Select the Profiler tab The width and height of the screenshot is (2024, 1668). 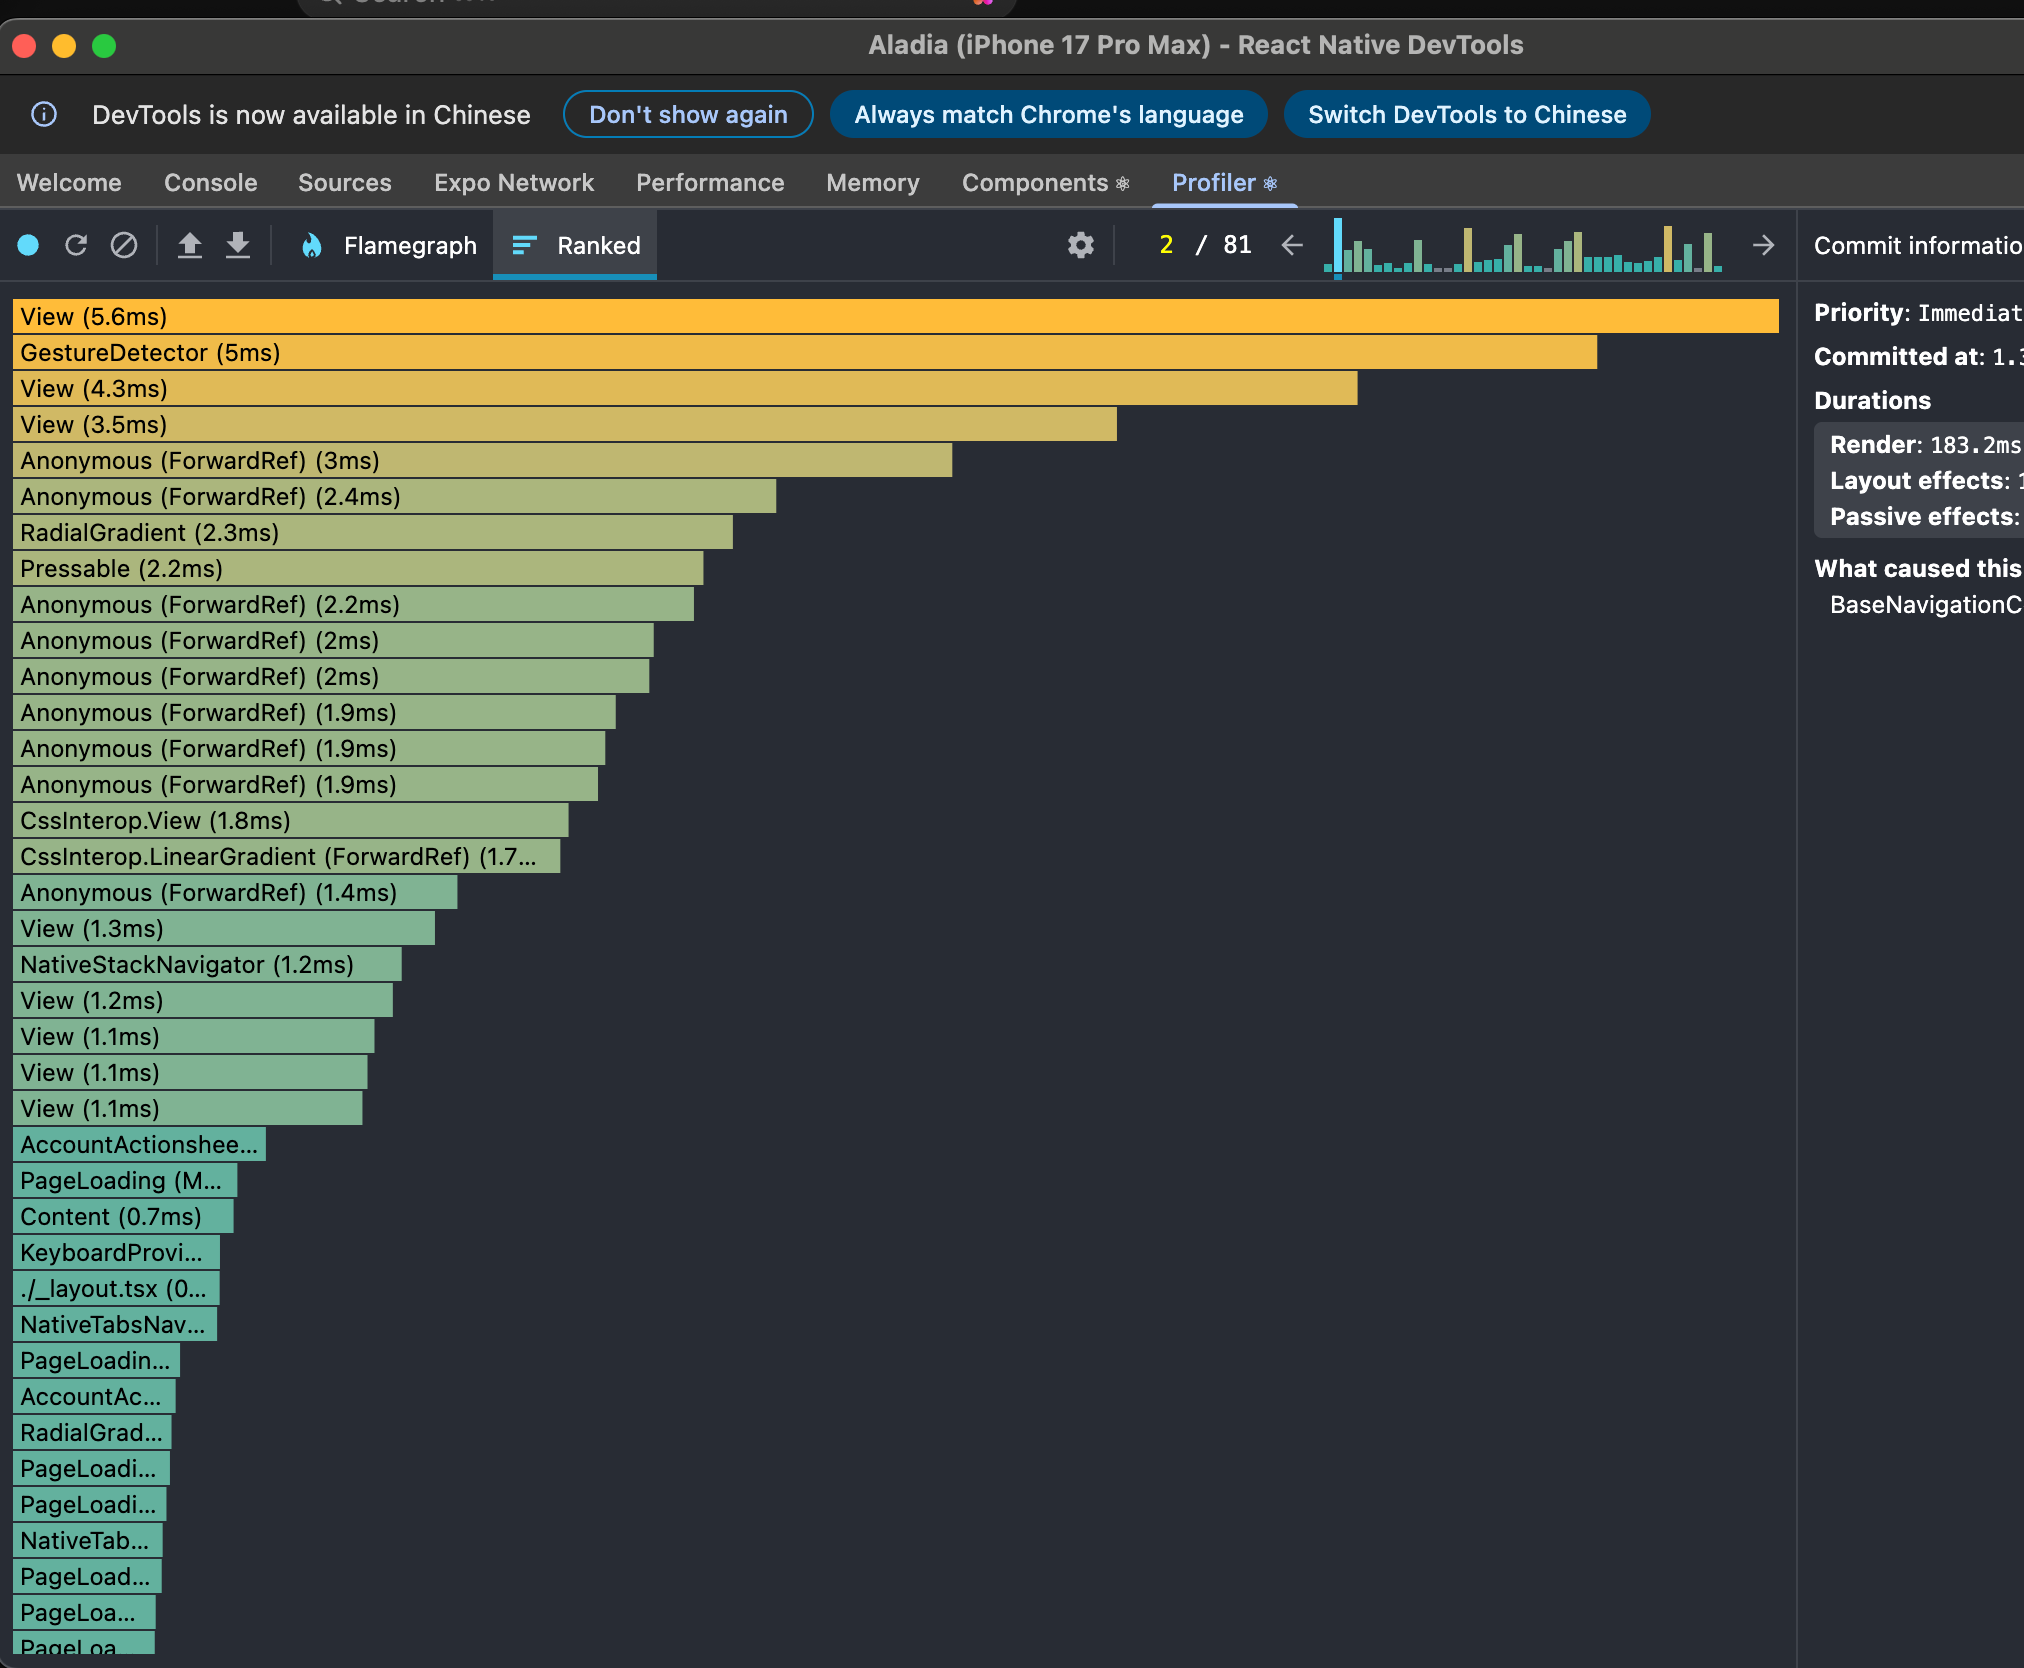click(x=1224, y=183)
